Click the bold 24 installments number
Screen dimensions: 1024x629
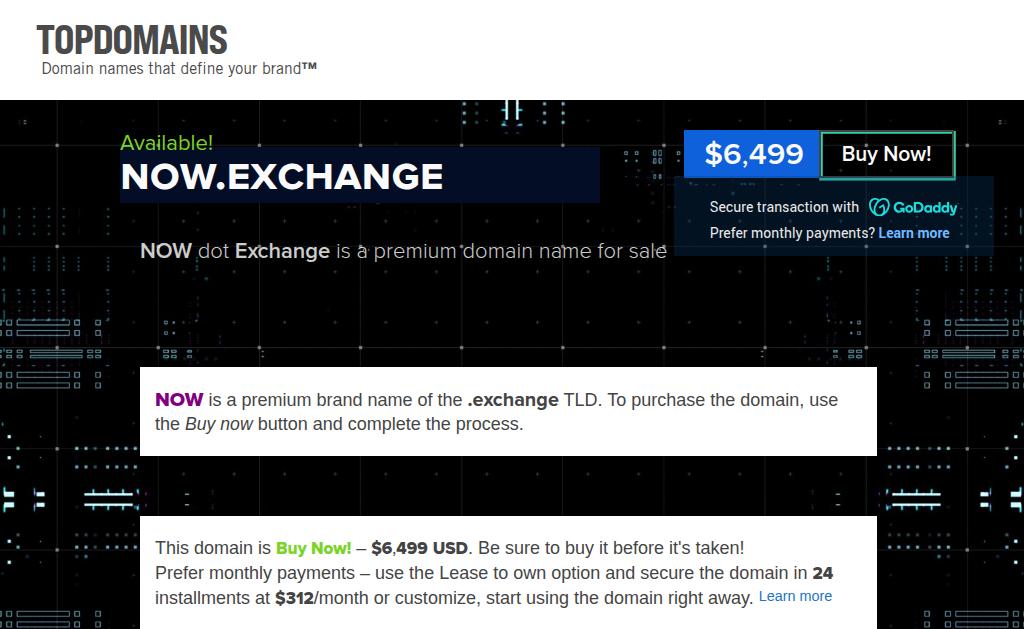(822, 574)
